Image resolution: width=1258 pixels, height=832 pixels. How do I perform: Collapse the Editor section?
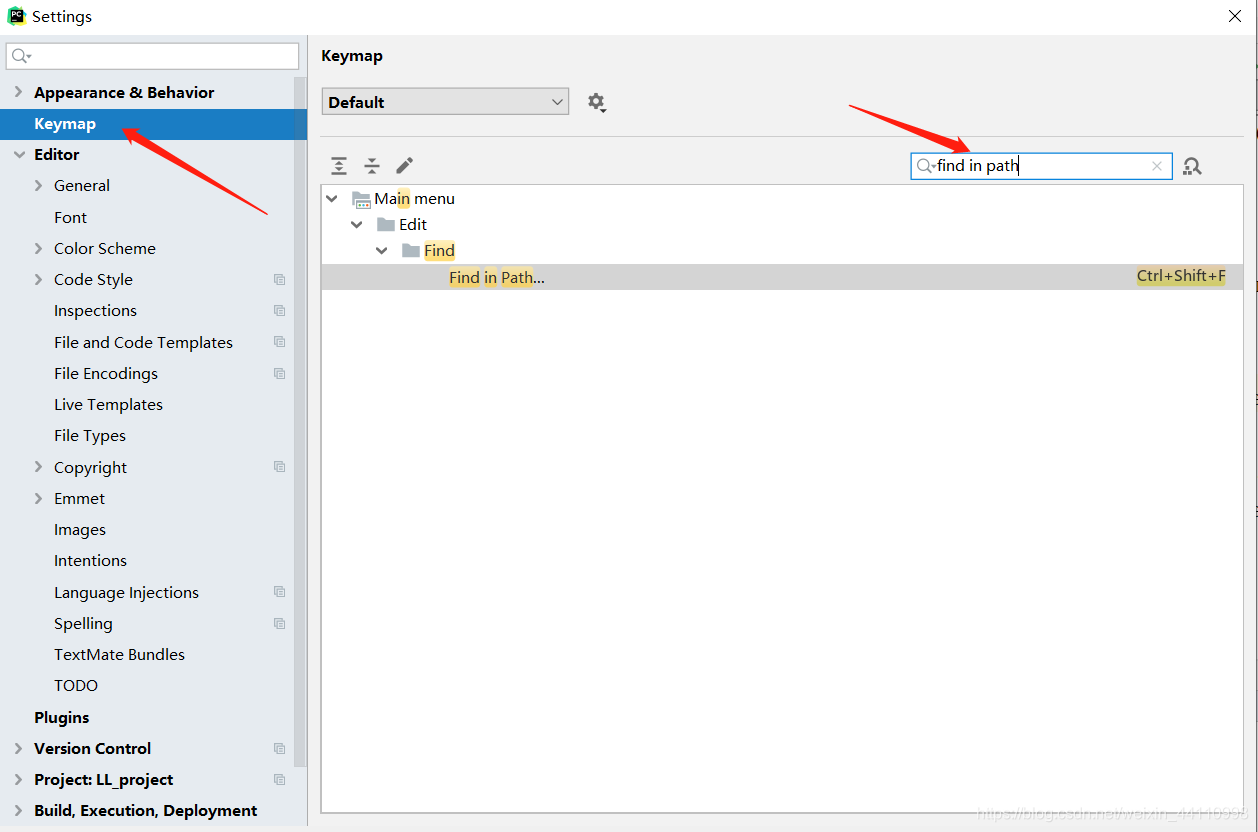coord(20,154)
